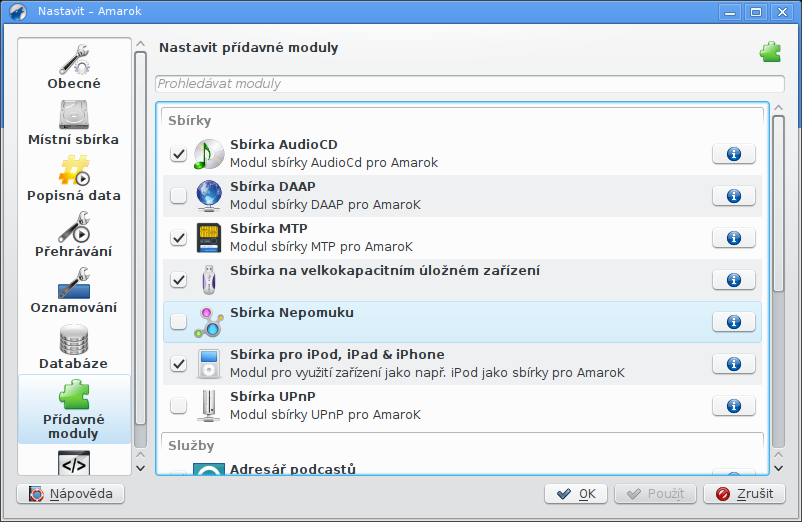Click the sidebar scroll up arrow
The height and width of the screenshot is (522, 802).
141,44
